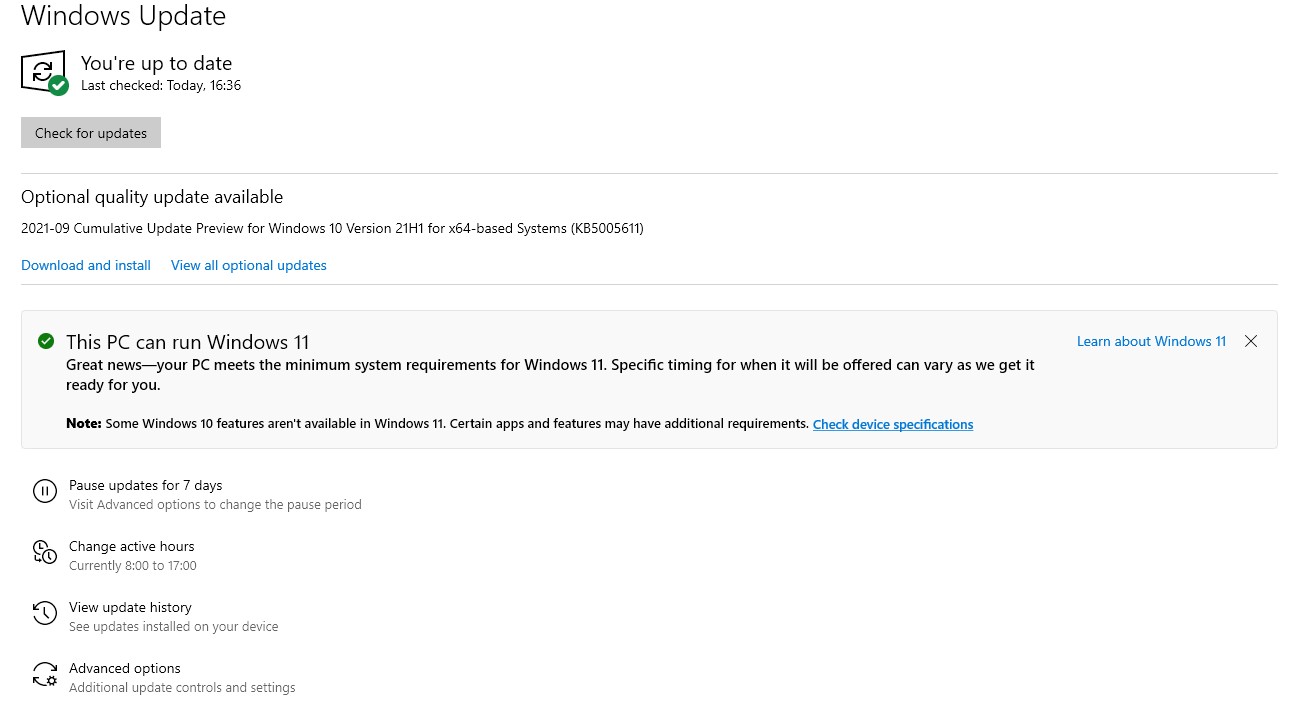Expand Advanced options settings
The height and width of the screenshot is (717, 1292).
coord(124,668)
